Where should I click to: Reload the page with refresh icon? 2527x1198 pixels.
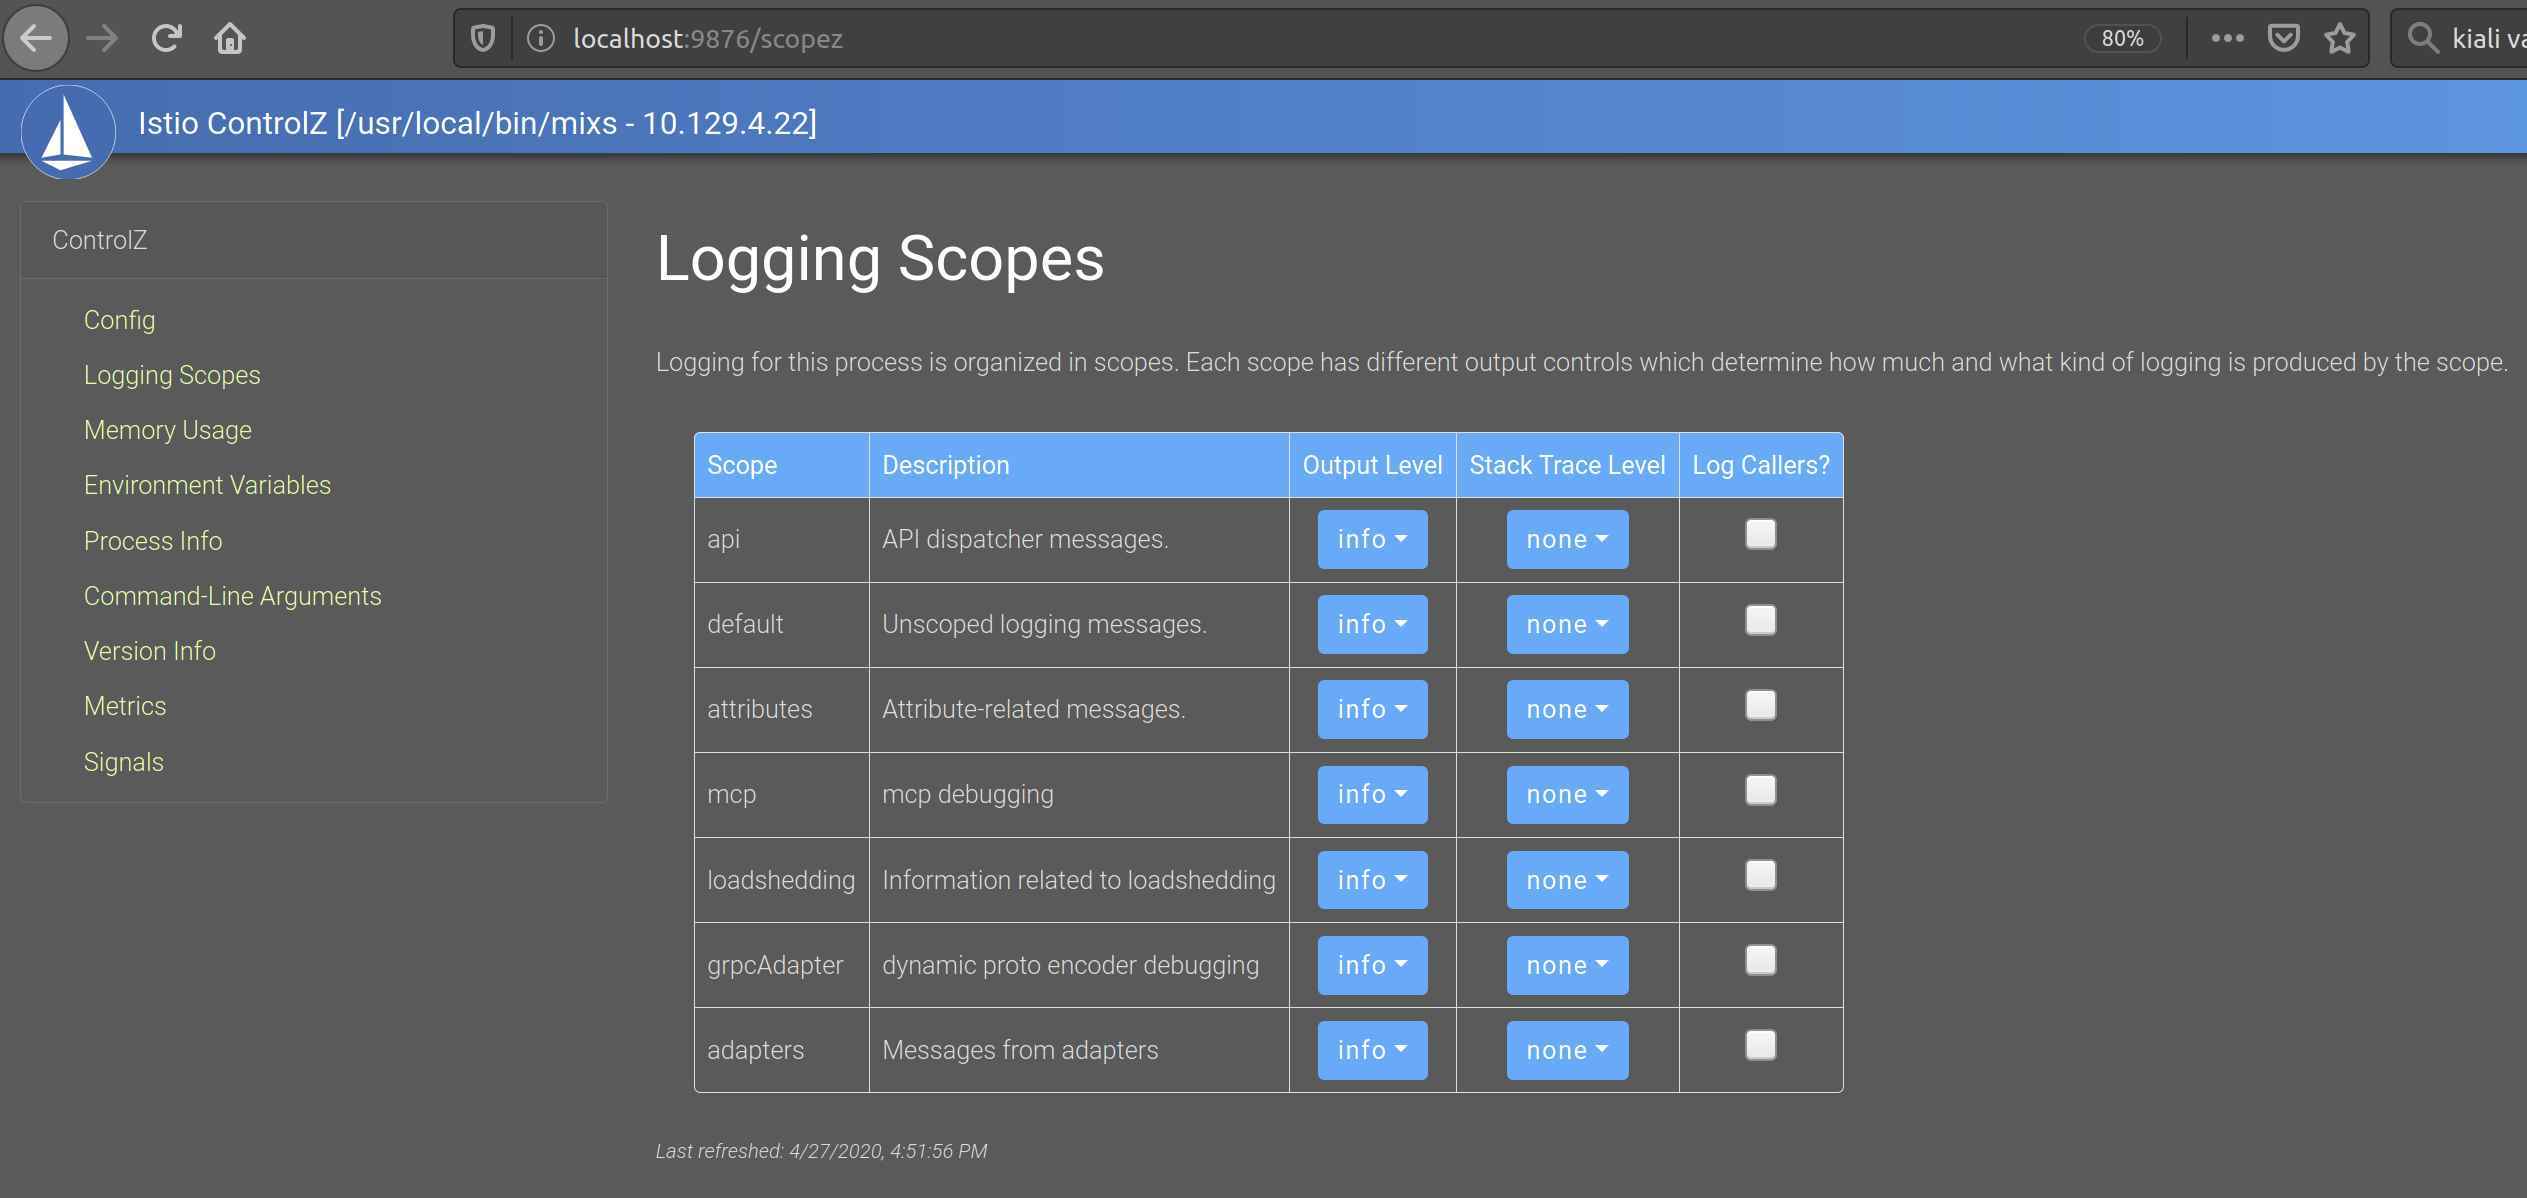coord(166,39)
